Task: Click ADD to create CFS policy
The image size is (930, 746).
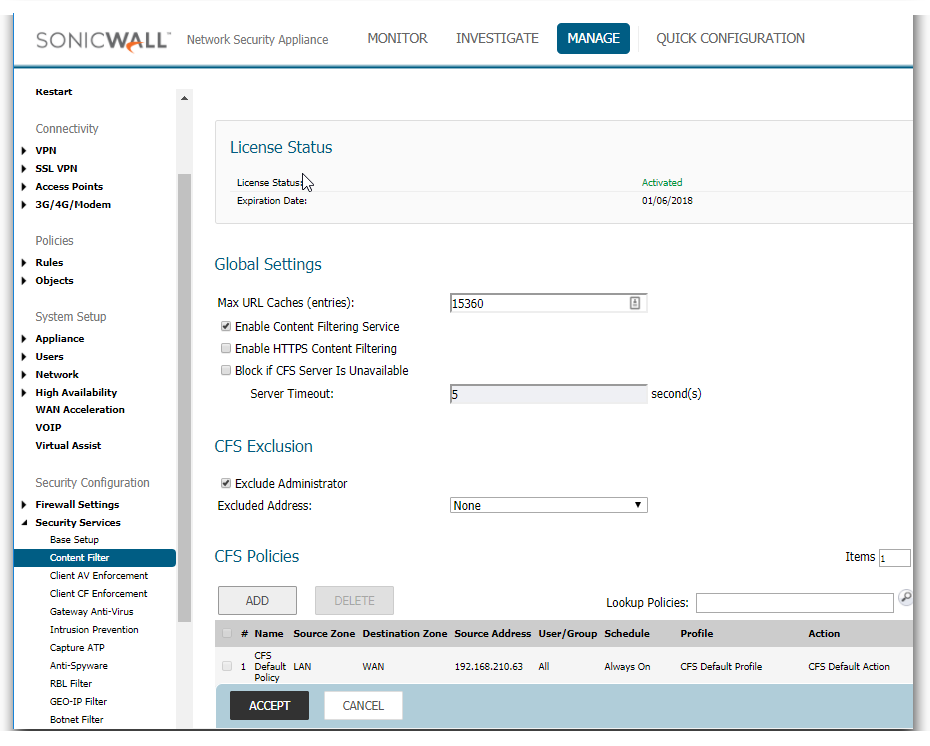Action: [257, 601]
